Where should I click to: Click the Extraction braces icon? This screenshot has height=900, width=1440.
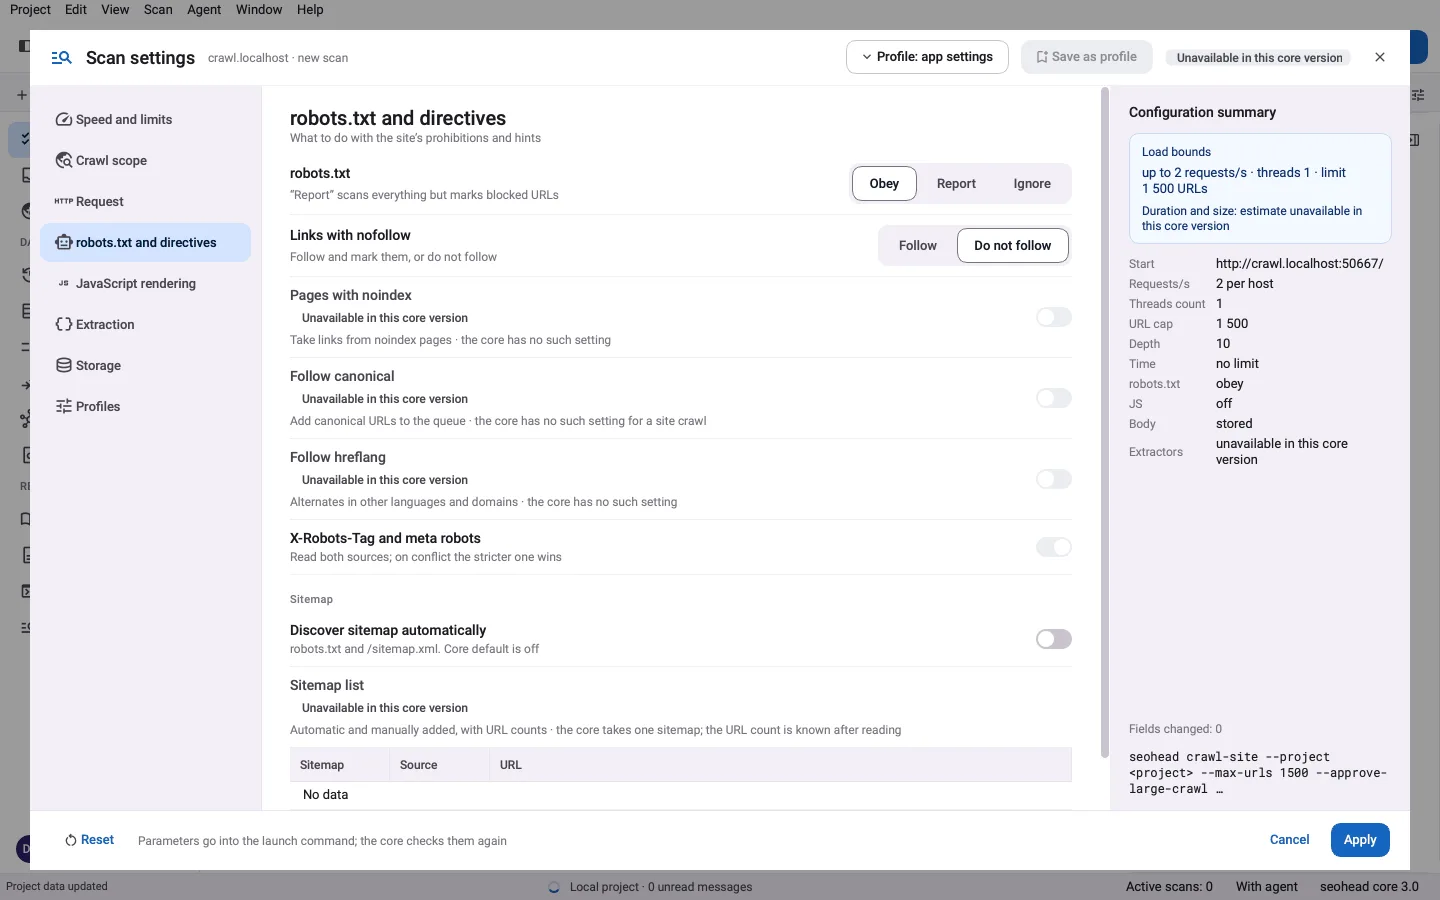64,325
